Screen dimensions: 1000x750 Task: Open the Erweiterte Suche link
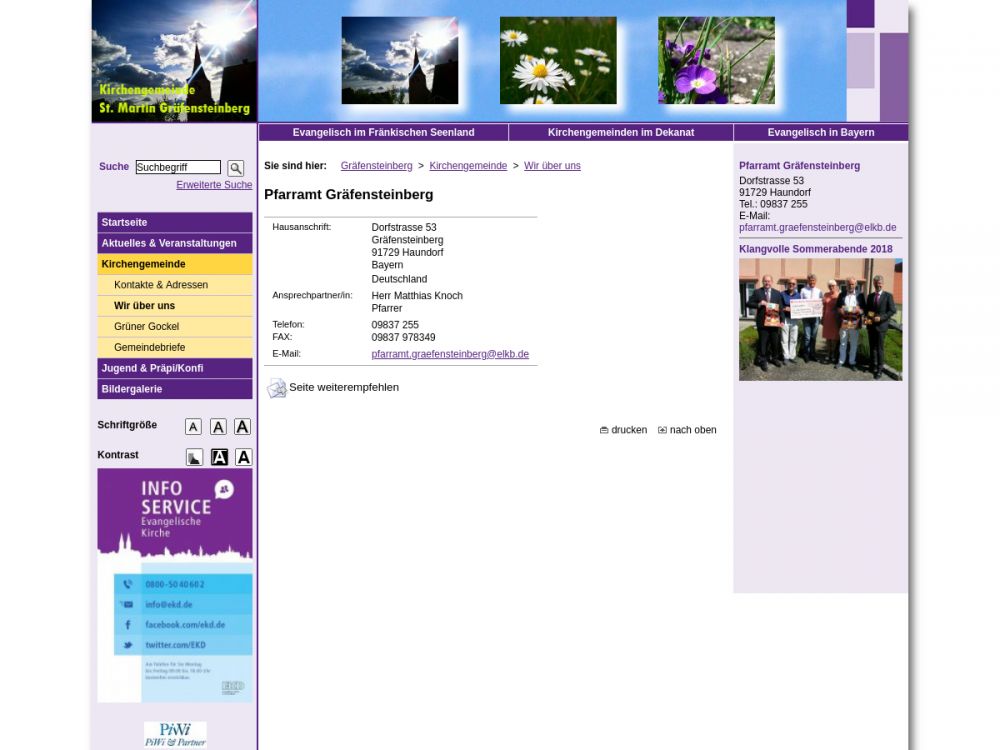pos(214,185)
